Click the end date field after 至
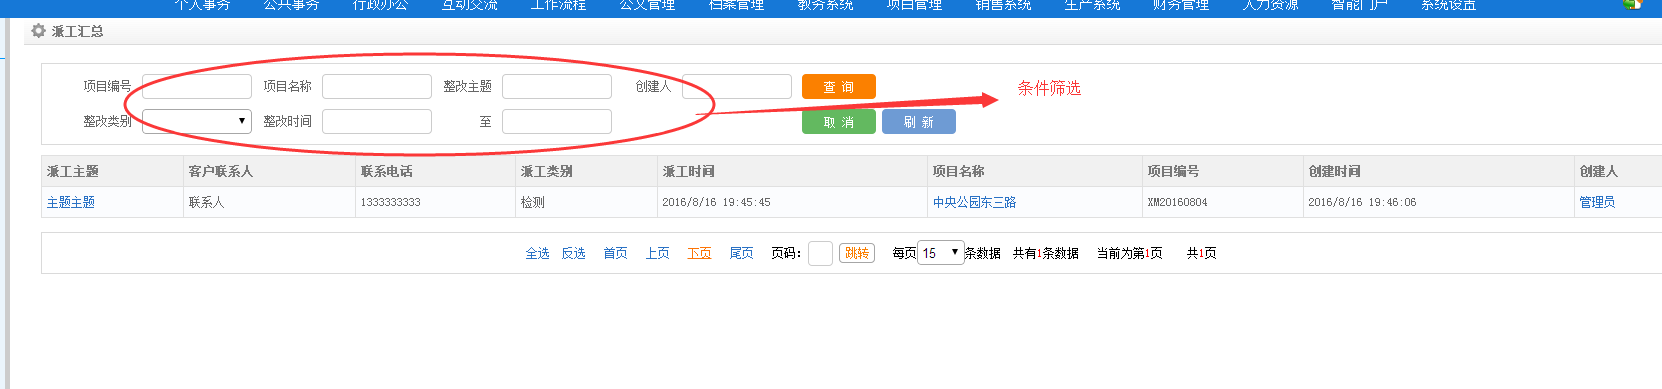1662x389 pixels. click(x=557, y=121)
